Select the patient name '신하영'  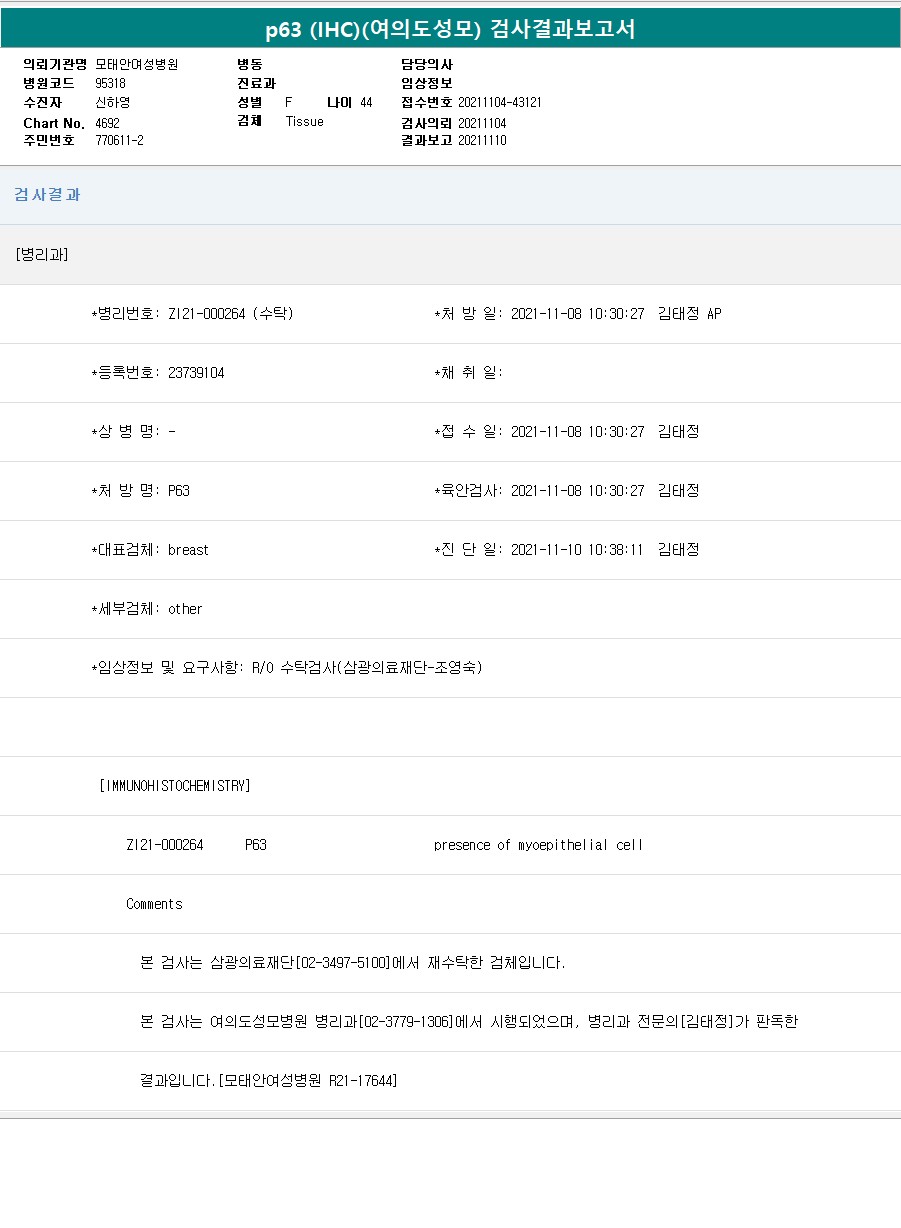(112, 102)
